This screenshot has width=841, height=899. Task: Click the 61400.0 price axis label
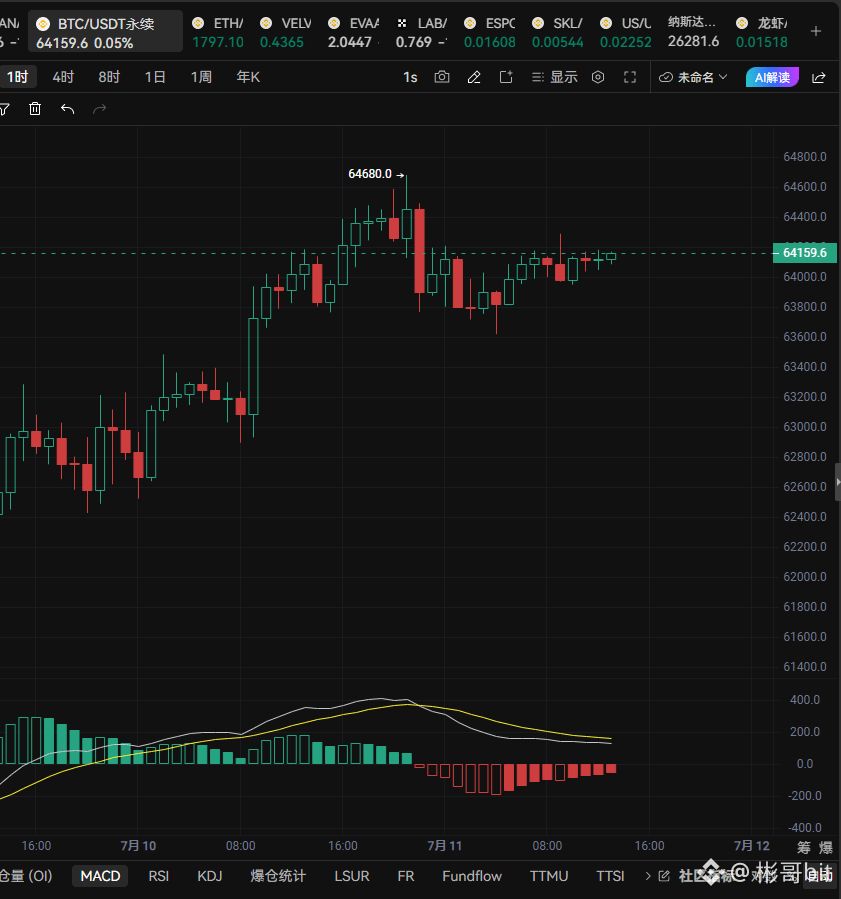tap(805, 667)
